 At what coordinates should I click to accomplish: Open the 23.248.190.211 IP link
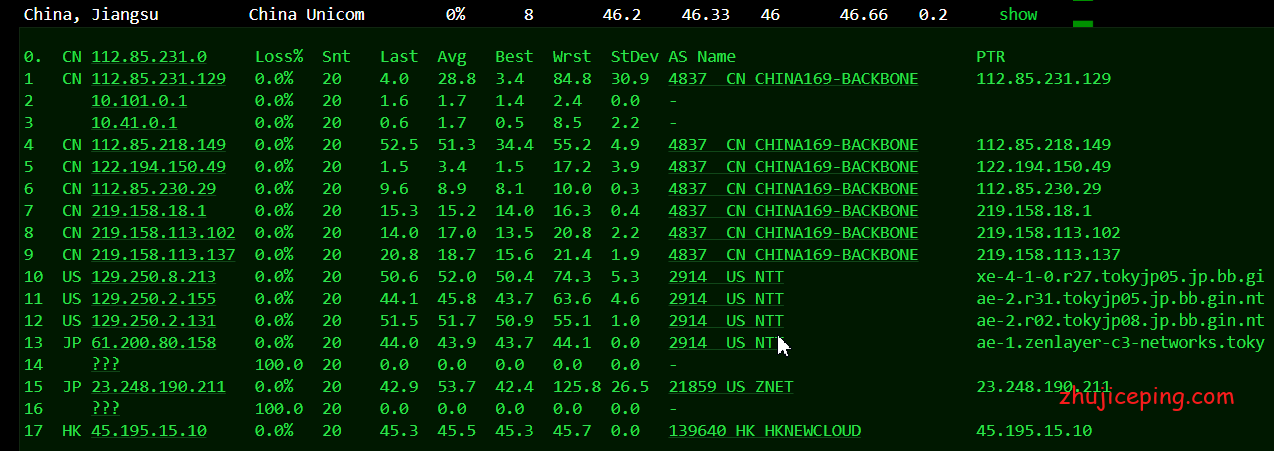tap(158, 387)
